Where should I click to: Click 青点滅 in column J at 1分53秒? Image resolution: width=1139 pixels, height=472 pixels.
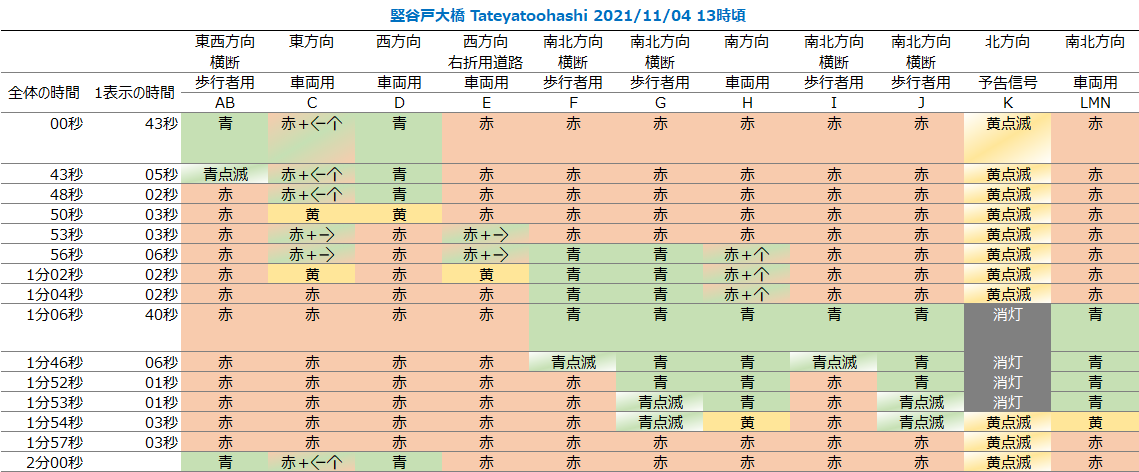pyautogui.click(x=921, y=402)
